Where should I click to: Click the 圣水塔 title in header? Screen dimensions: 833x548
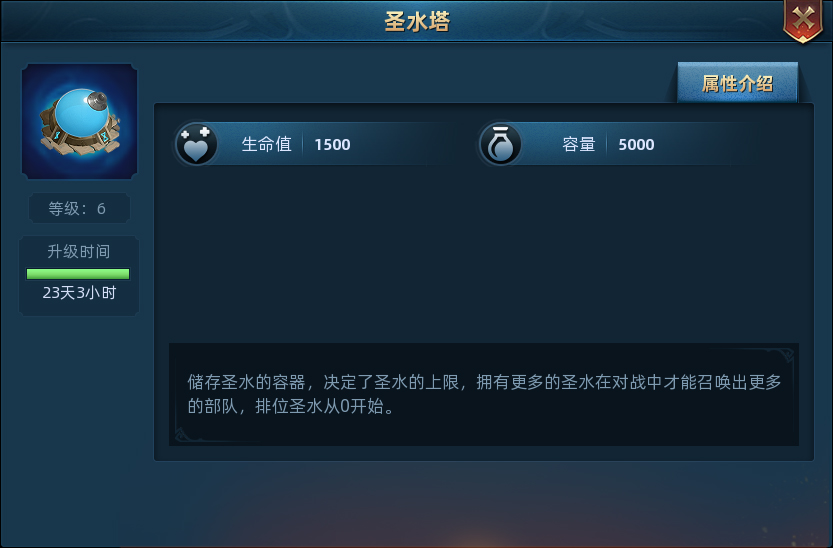[417, 22]
